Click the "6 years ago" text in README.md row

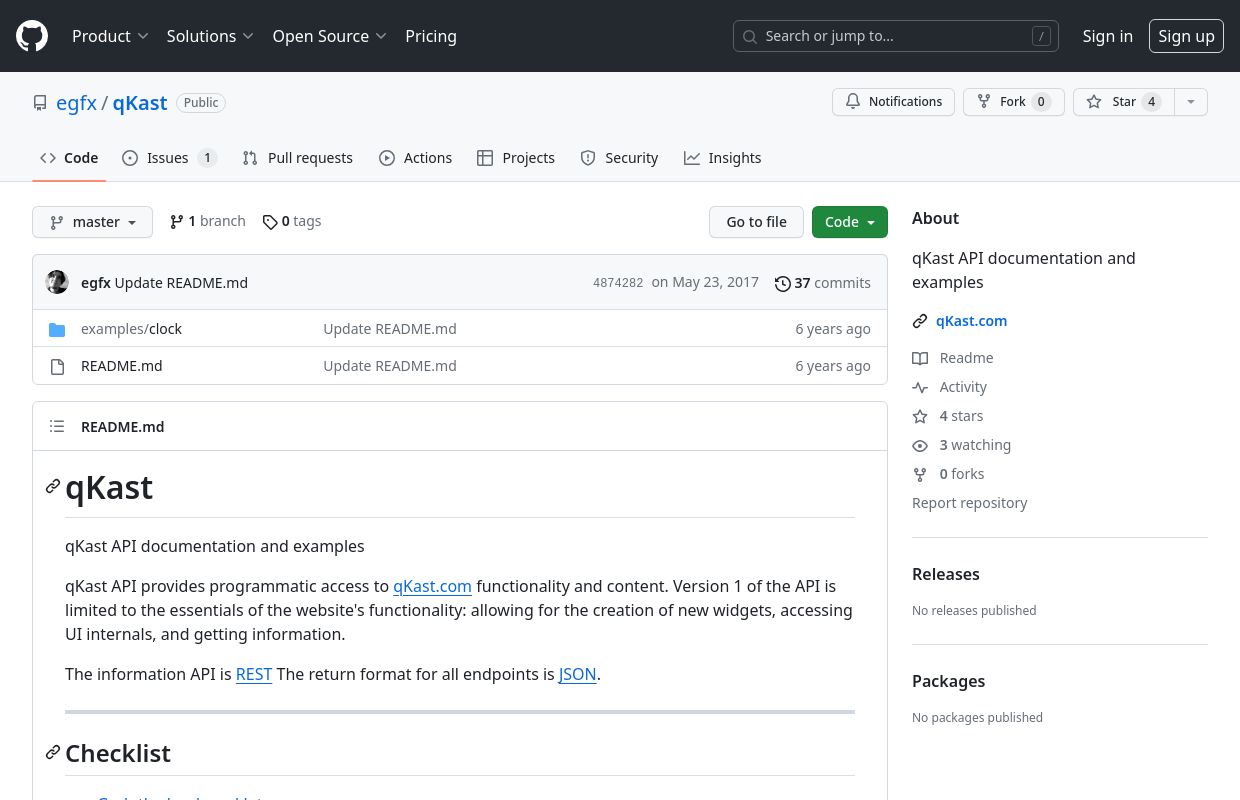click(833, 366)
